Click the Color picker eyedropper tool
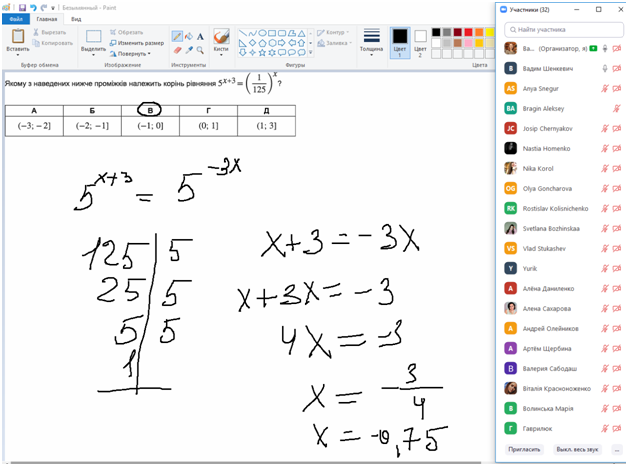 [187, 47]
